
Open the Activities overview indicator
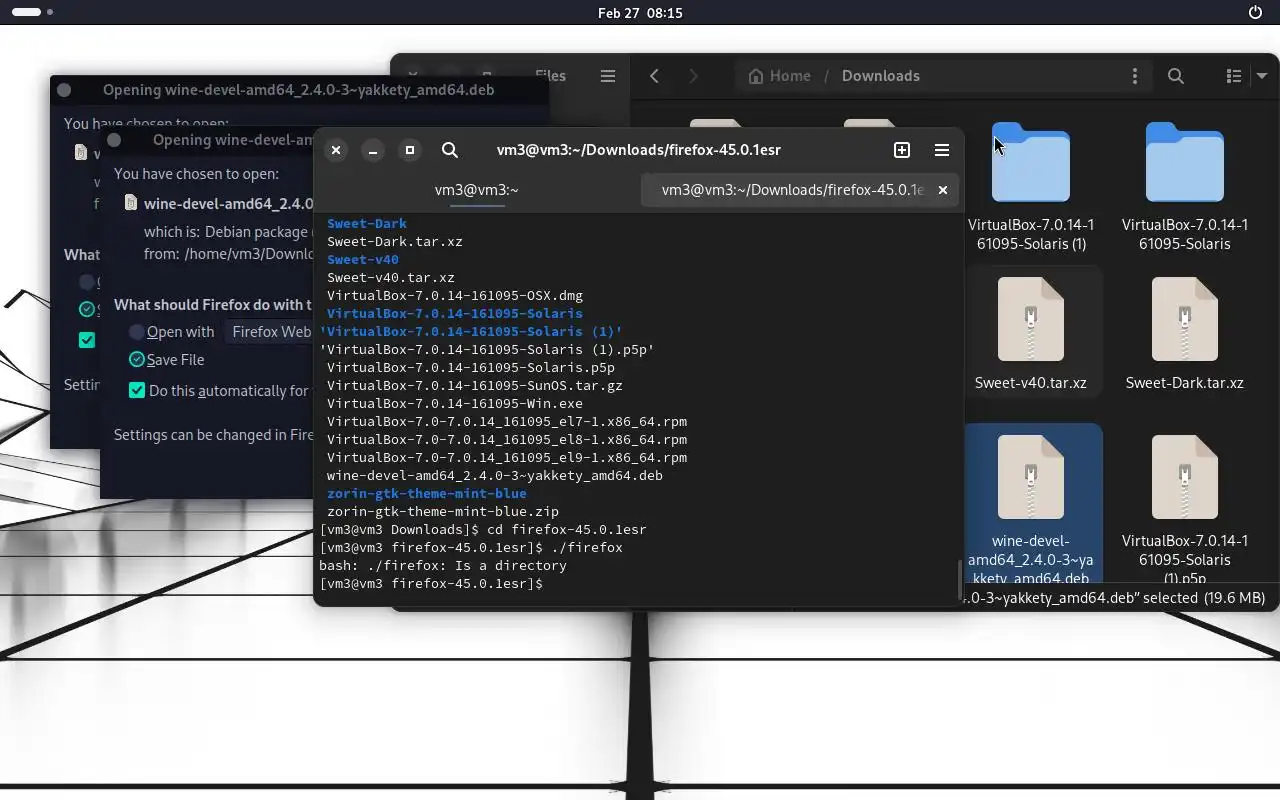33,13
